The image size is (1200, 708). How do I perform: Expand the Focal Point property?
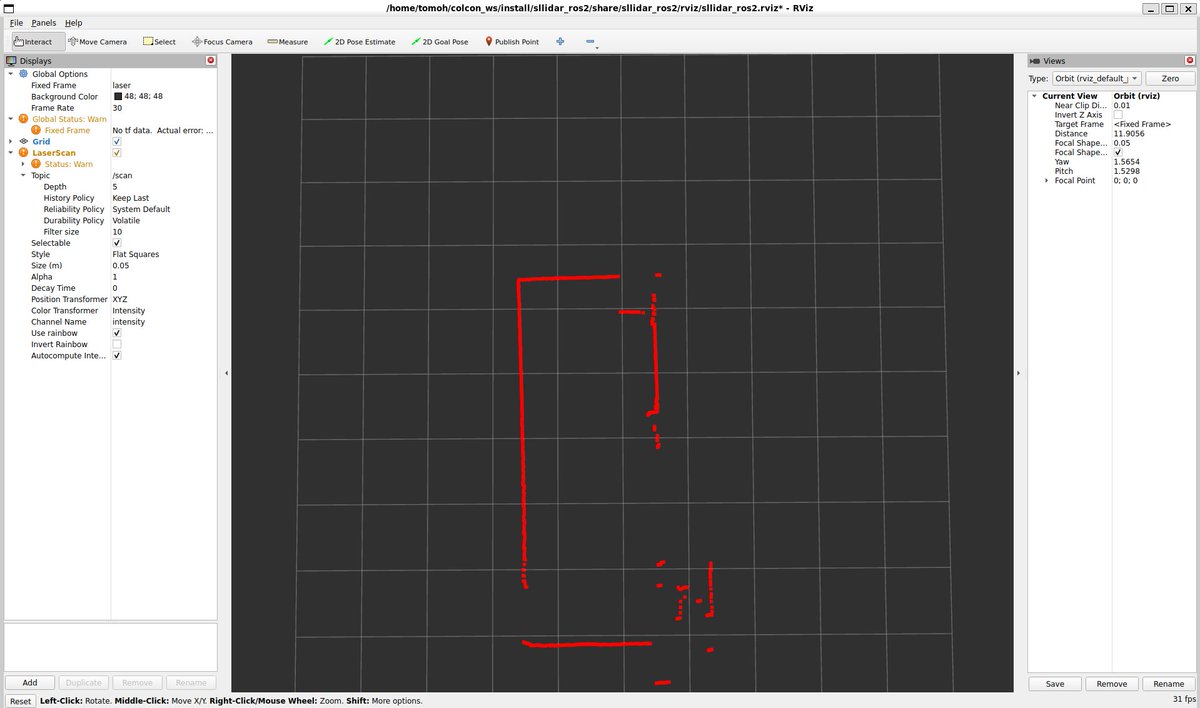pyautogui.click(x=1047, y=180)
